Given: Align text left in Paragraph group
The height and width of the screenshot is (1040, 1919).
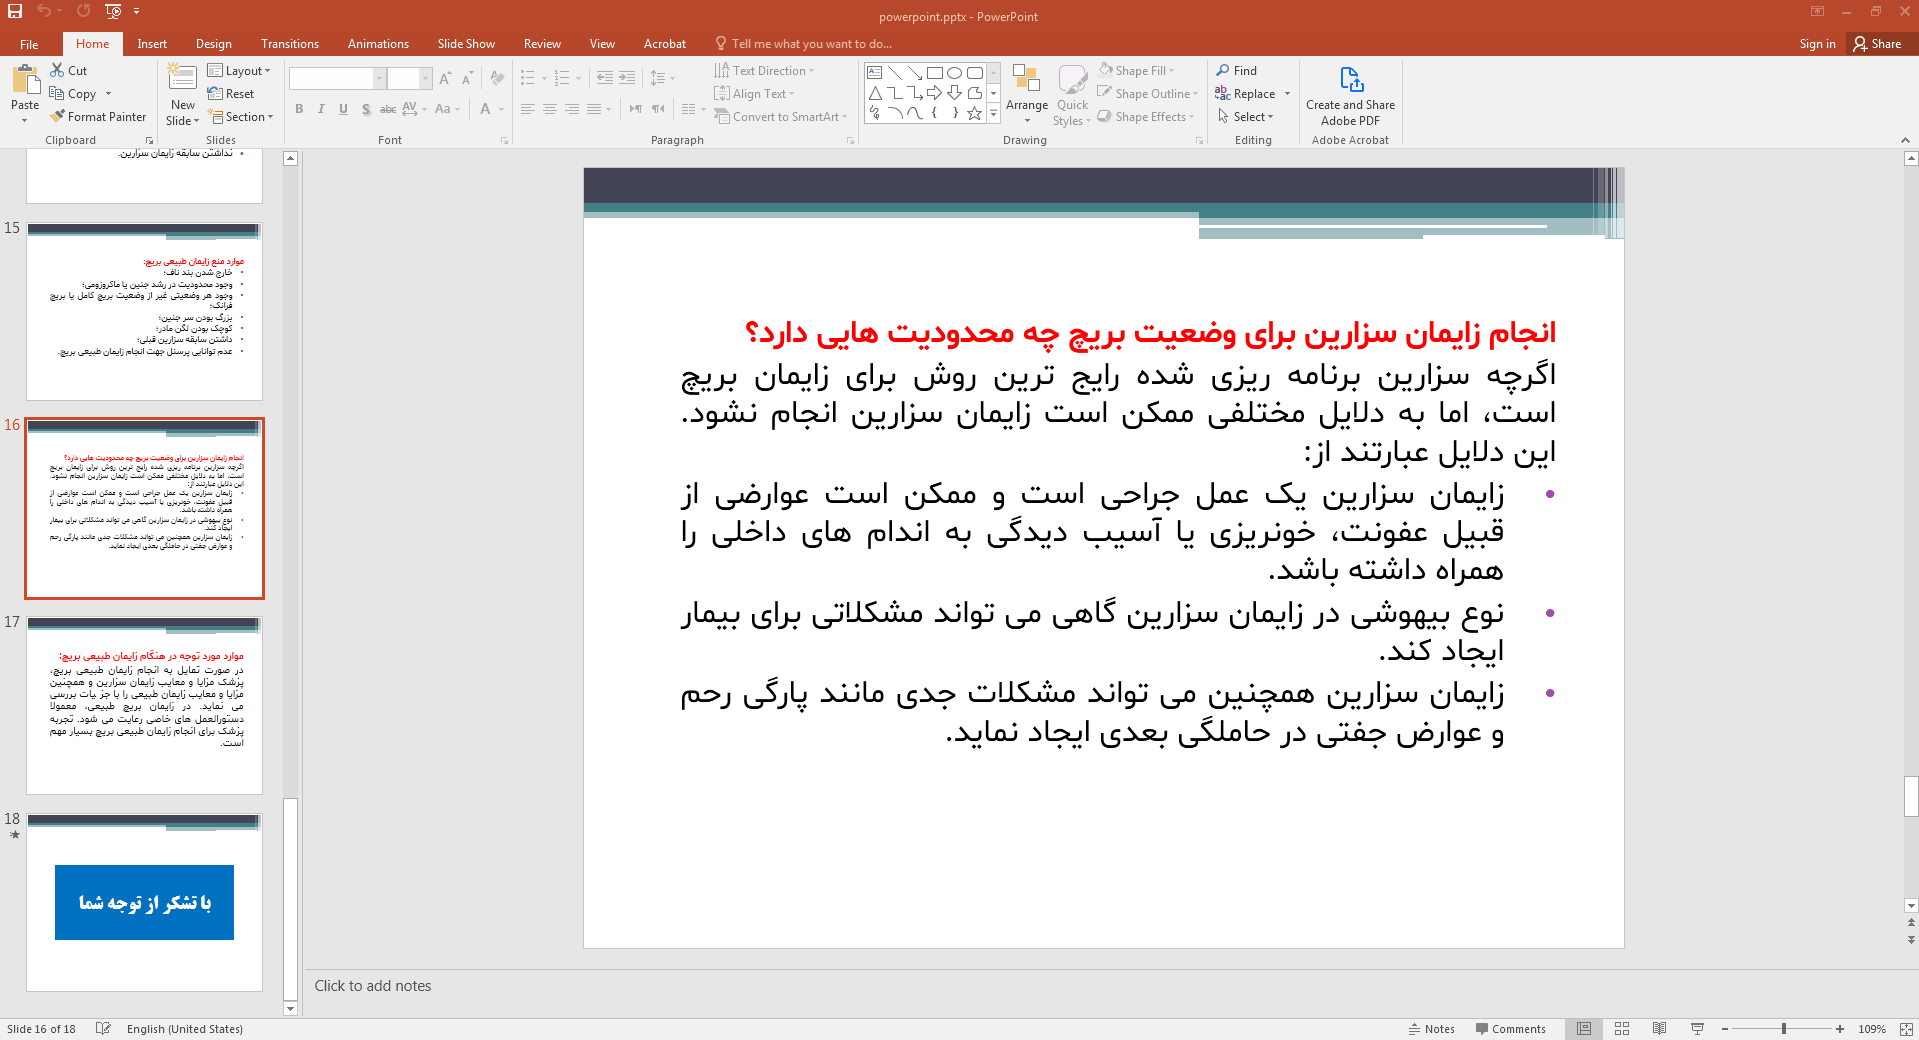Looking at the screenshot, I should coord(528,109).
